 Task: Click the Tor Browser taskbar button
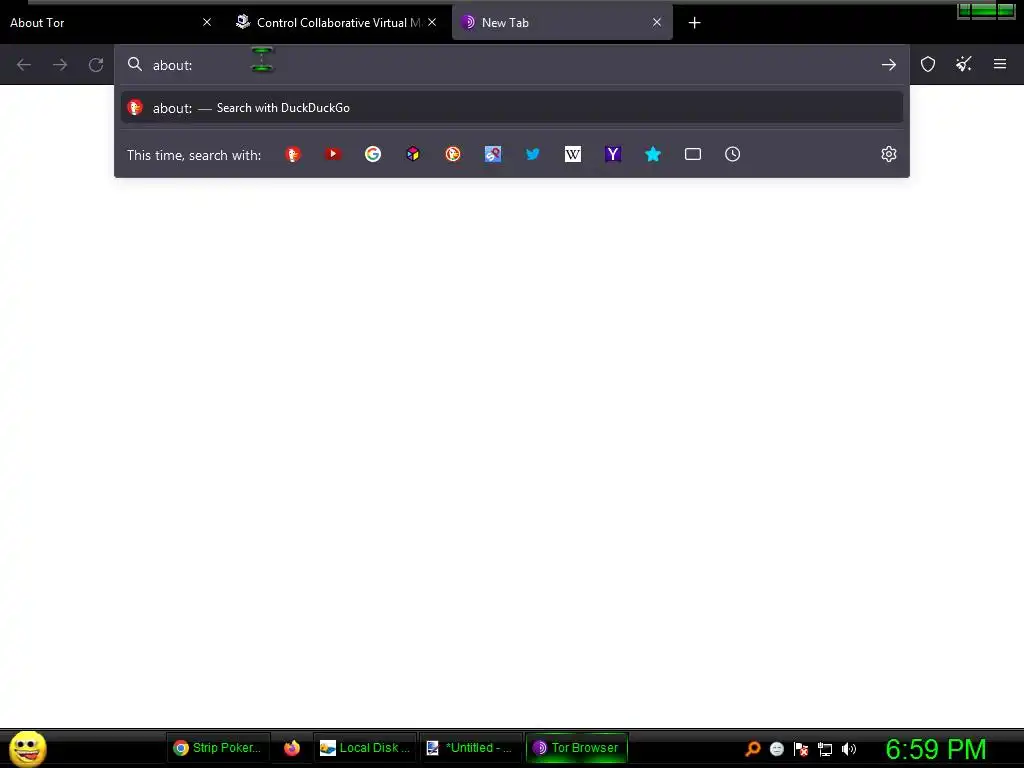click(577, 748)
